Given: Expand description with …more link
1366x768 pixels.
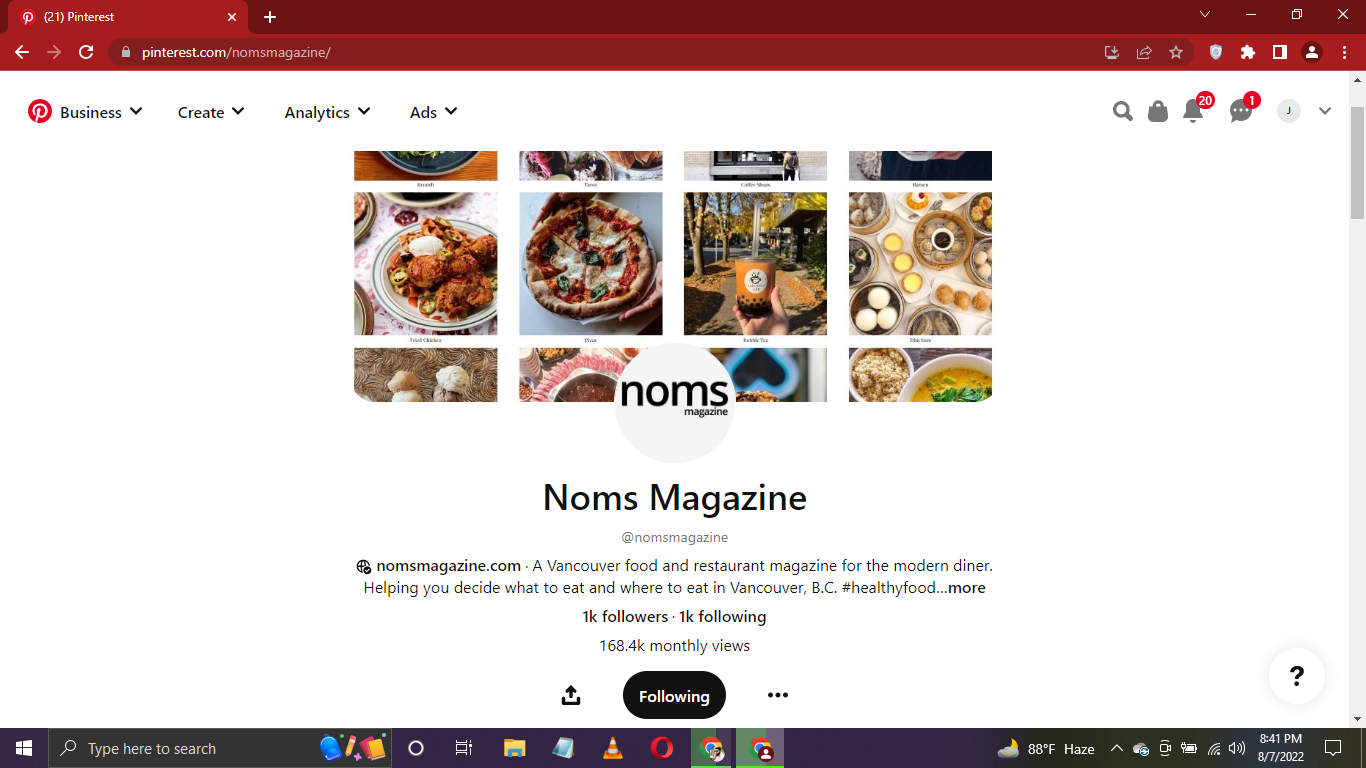Looking at the screenshot, I should pos(961,588).
